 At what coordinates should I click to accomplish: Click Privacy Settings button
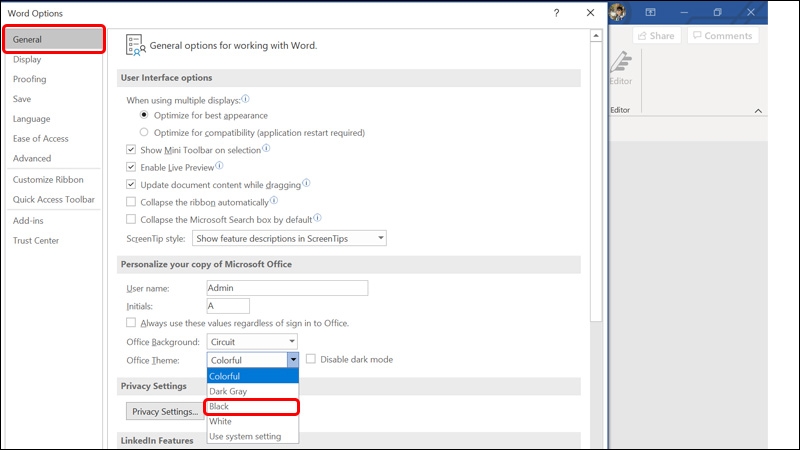pos(165,411)
